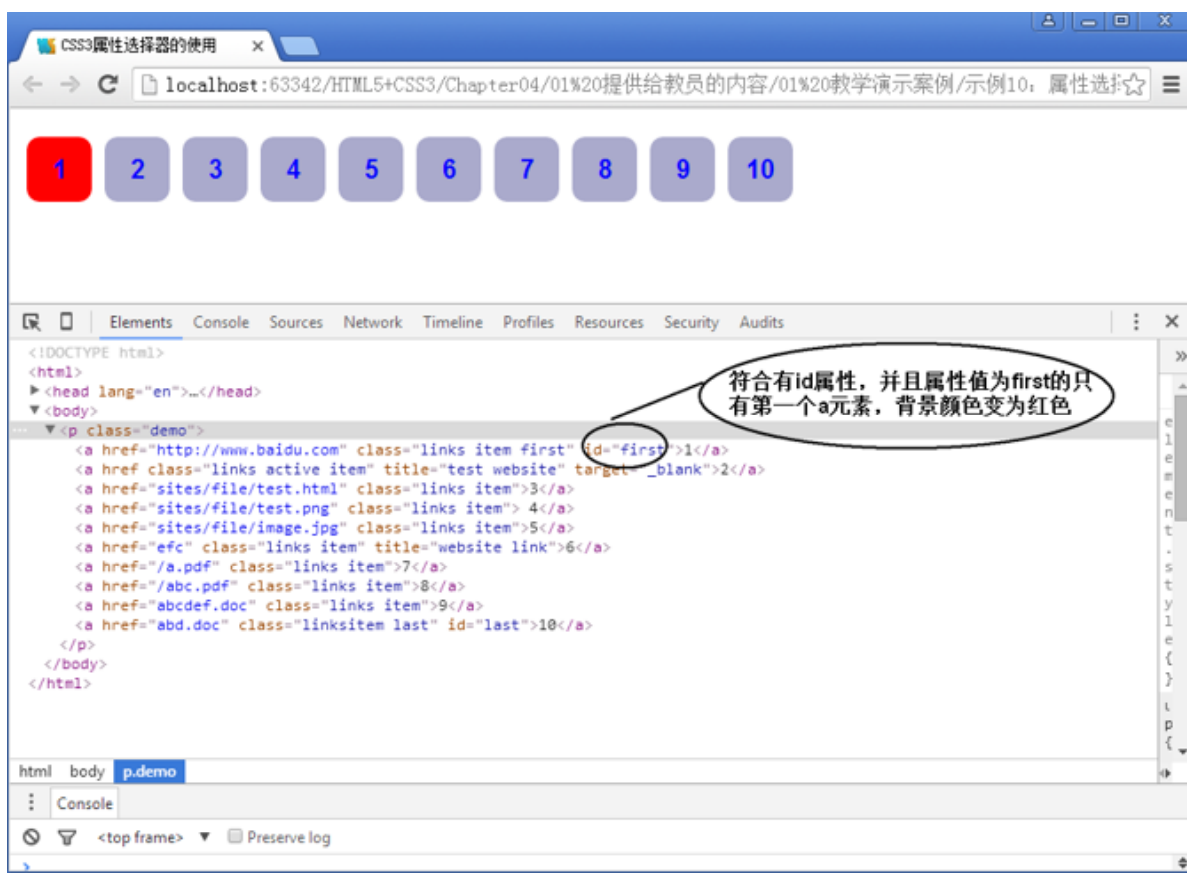Select html in the breadcrumb bar

click(x=36, y=771)
